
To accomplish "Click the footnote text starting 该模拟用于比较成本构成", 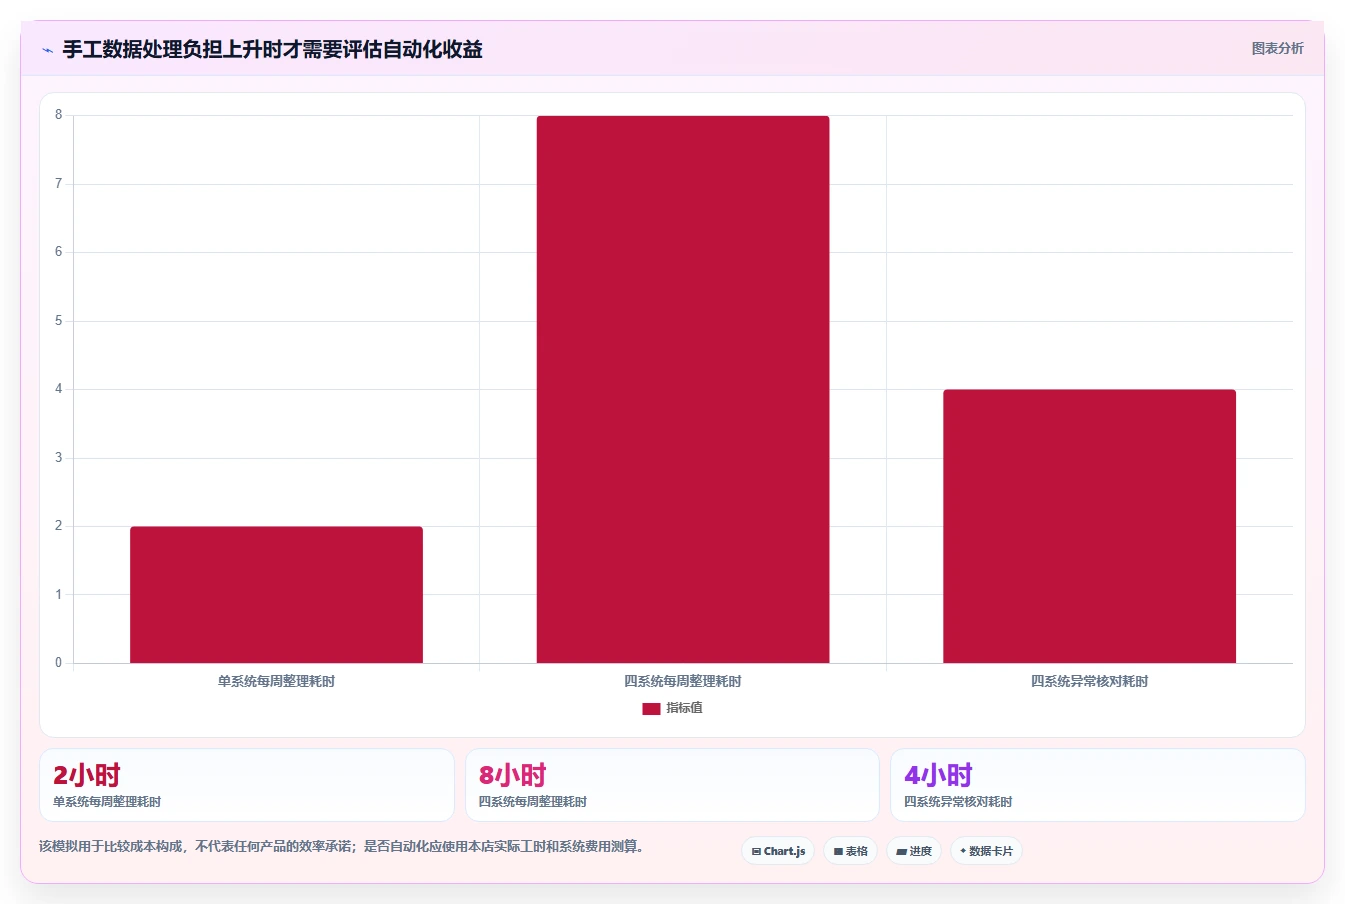I will [x=341, y=846].
